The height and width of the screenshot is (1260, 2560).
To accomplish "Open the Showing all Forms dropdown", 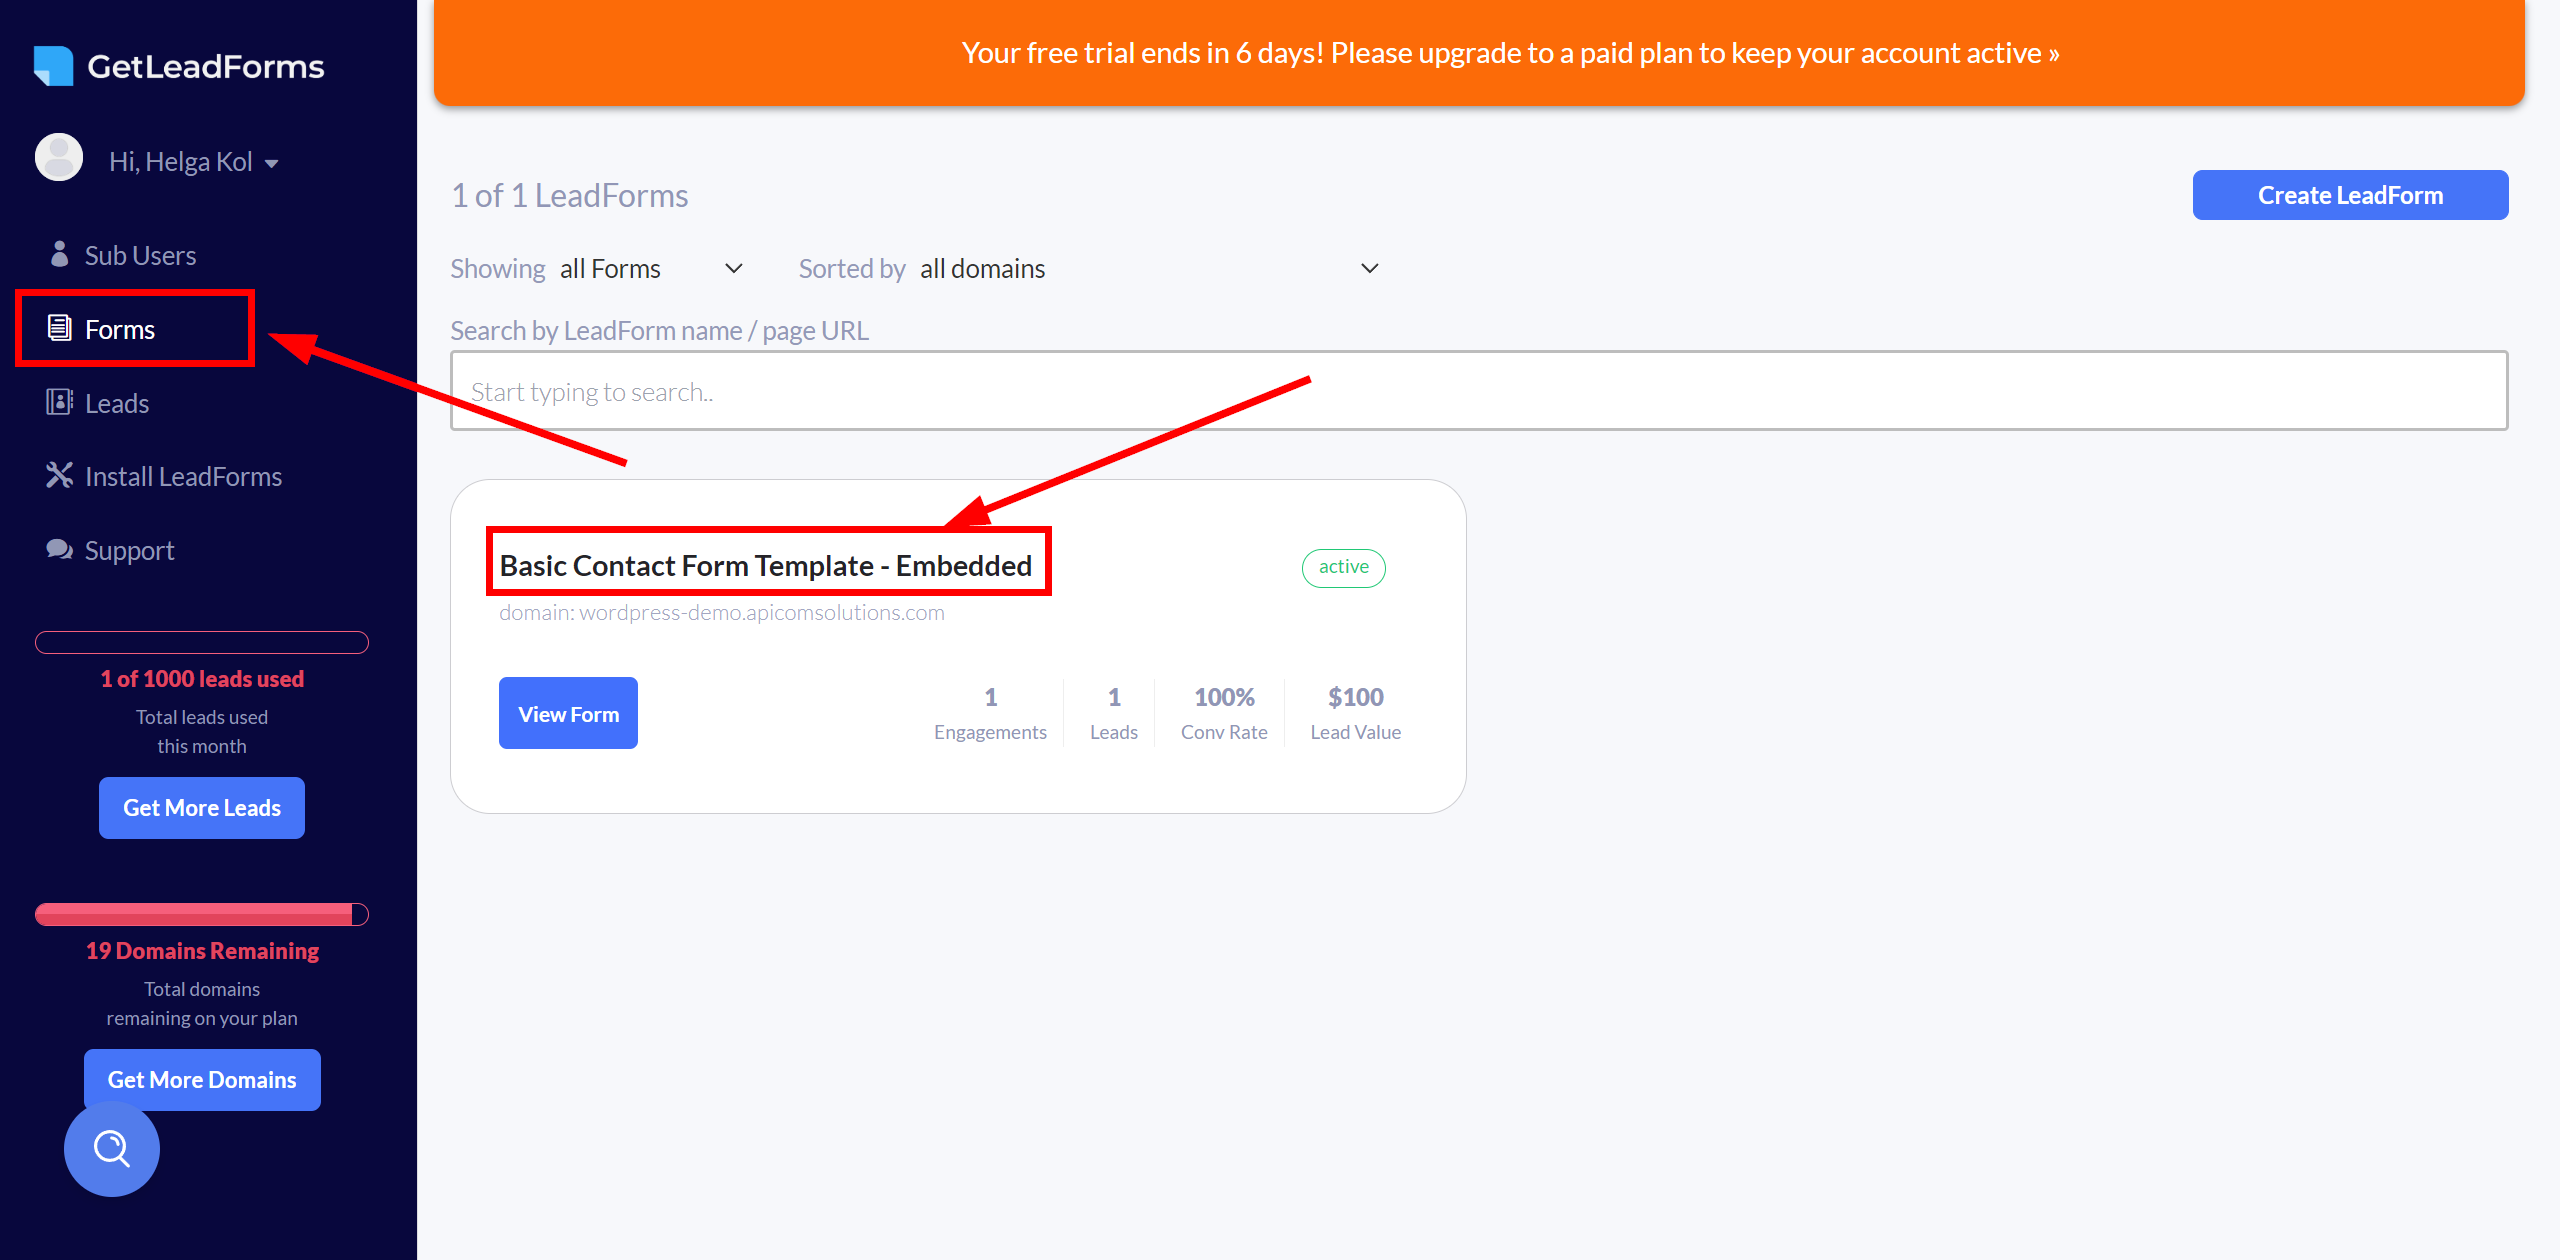I will pyautogui.click(x=652, y=269).
